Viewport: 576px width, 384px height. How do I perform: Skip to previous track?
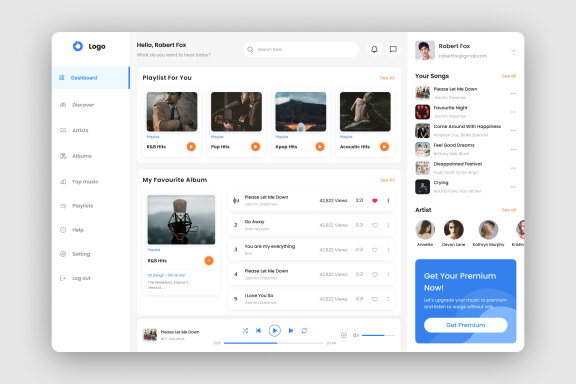coord(258,331)
